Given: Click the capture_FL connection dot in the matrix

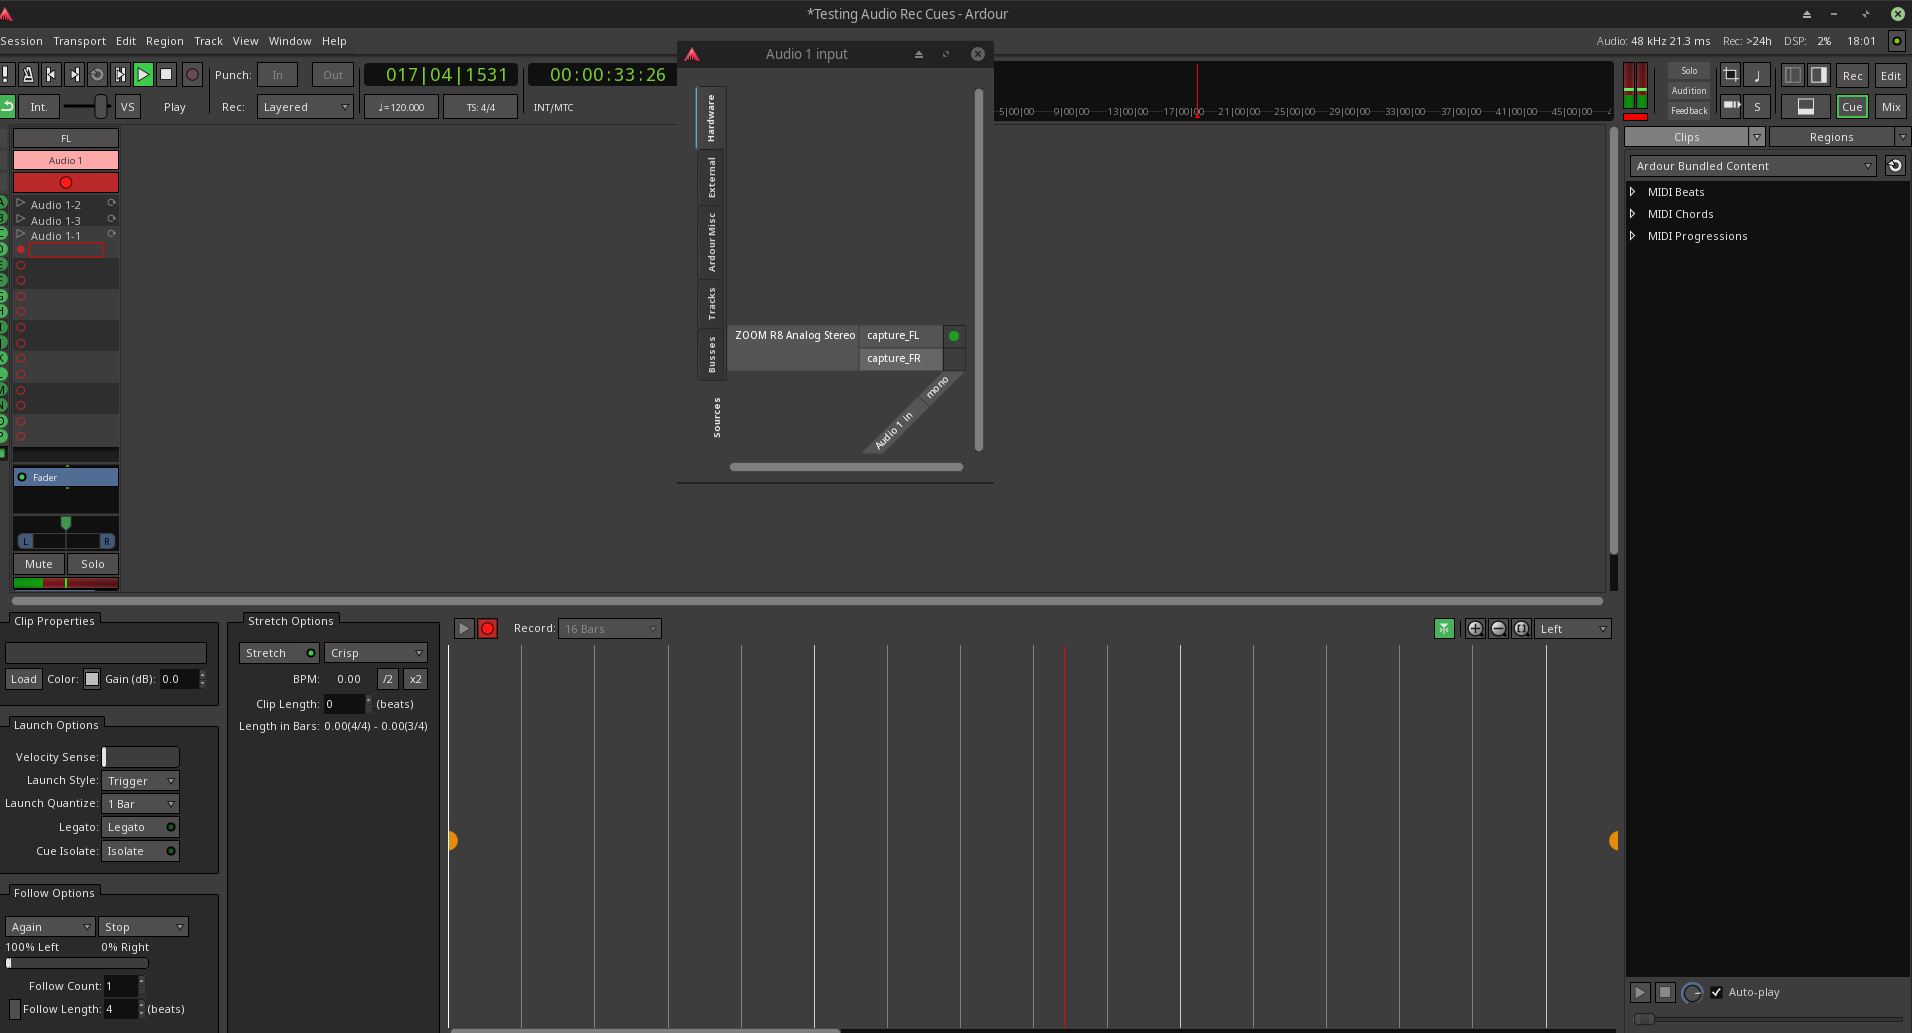Looking at the screenshot, I should click(x=954, y=336).
